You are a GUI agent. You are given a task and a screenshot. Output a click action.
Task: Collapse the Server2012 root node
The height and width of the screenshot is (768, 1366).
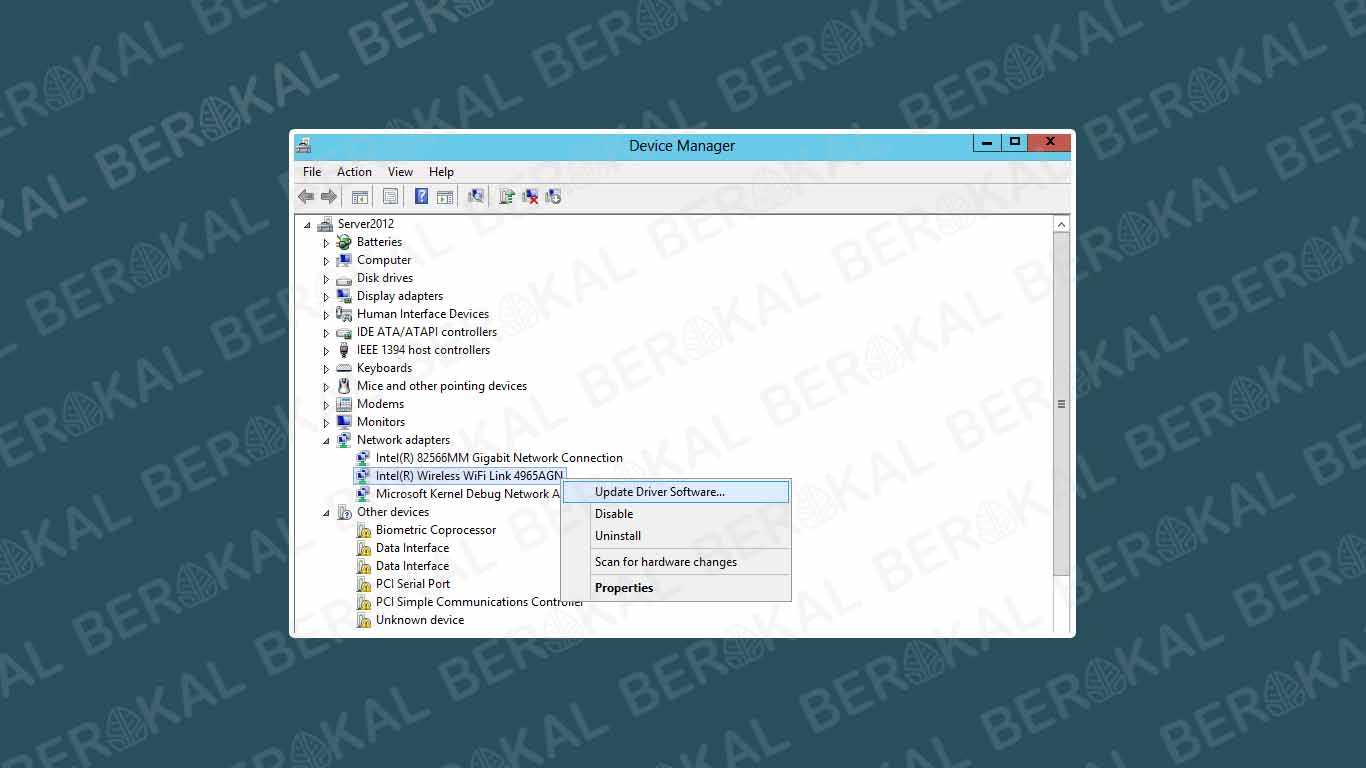point(307,225)
